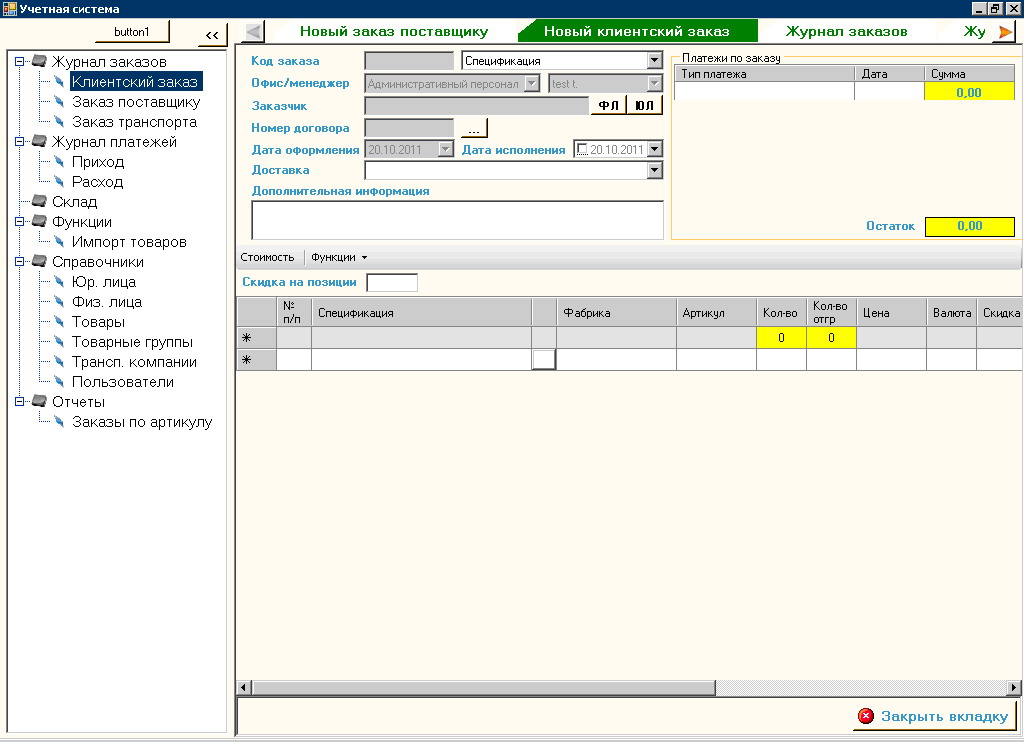Open the Спецификация dropdown

click(x=654, y=61)
